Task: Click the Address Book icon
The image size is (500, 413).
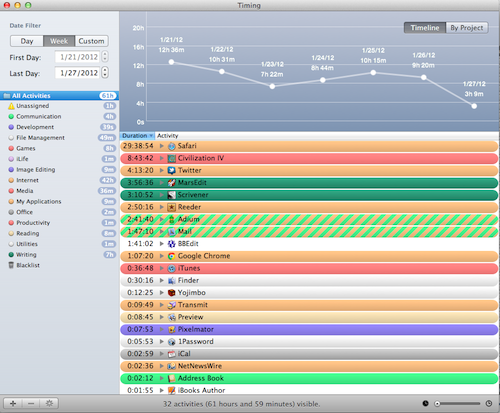Action: click(x=172, y=378)
